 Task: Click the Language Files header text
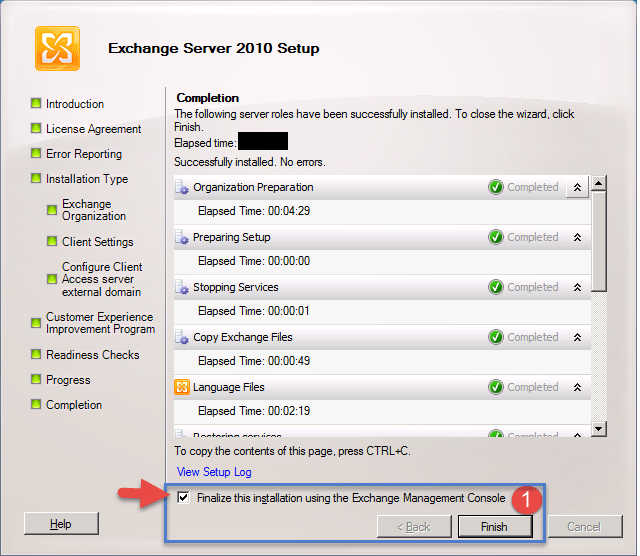tap(229, 387)
